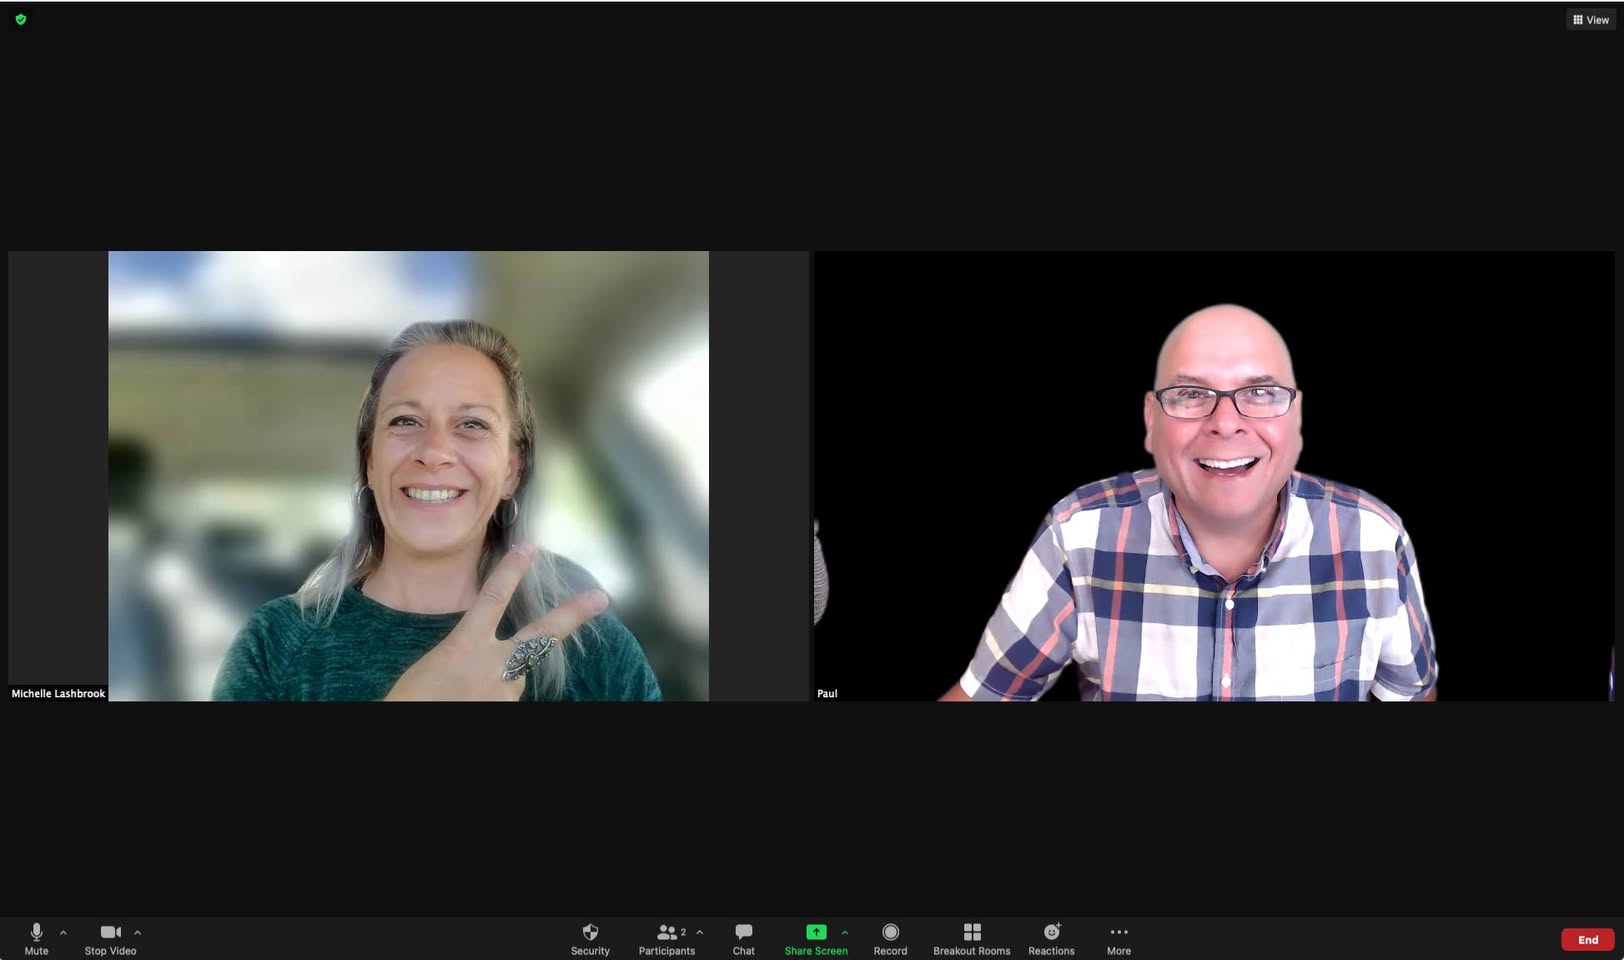The width and height of the screenshot is (1624, 960).
Task: Expand the caret next to Participants
Action: click(x=700, y=932)
